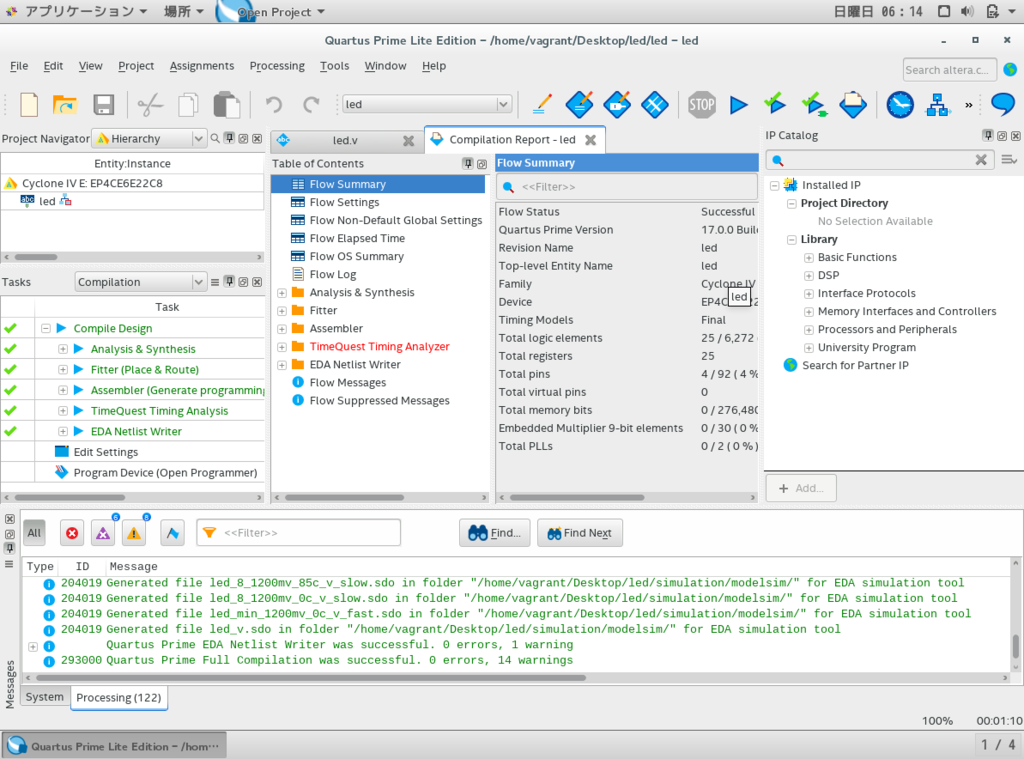
Task: Open Edit Settings task
Action: pos(106,452)
